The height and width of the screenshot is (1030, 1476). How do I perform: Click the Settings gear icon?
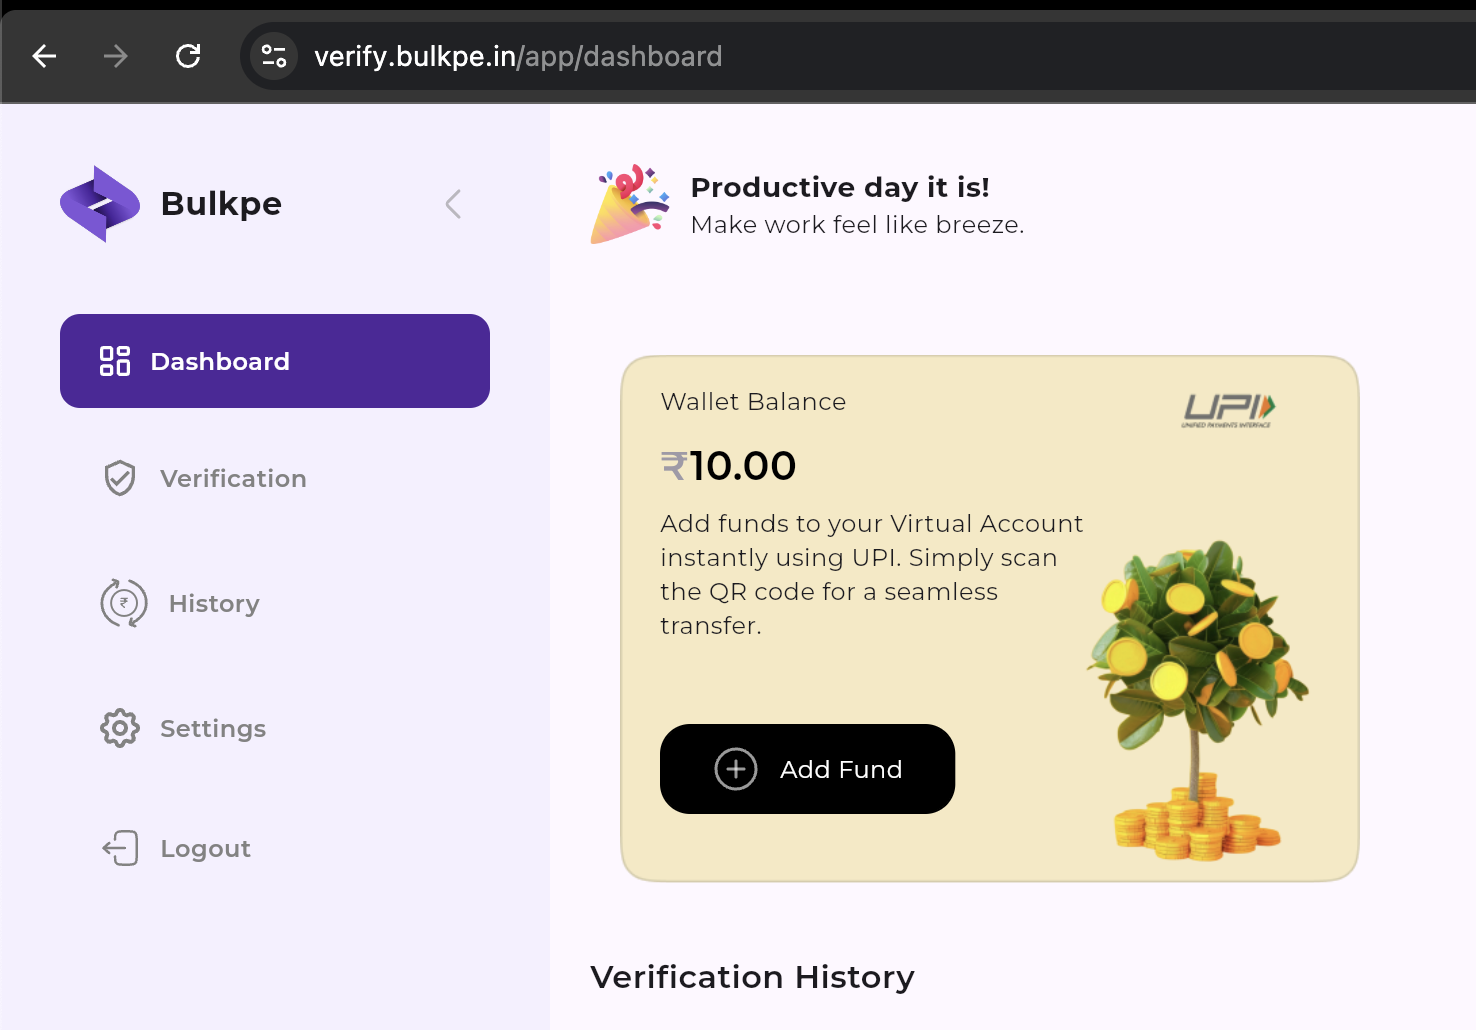tap(120, 728)
